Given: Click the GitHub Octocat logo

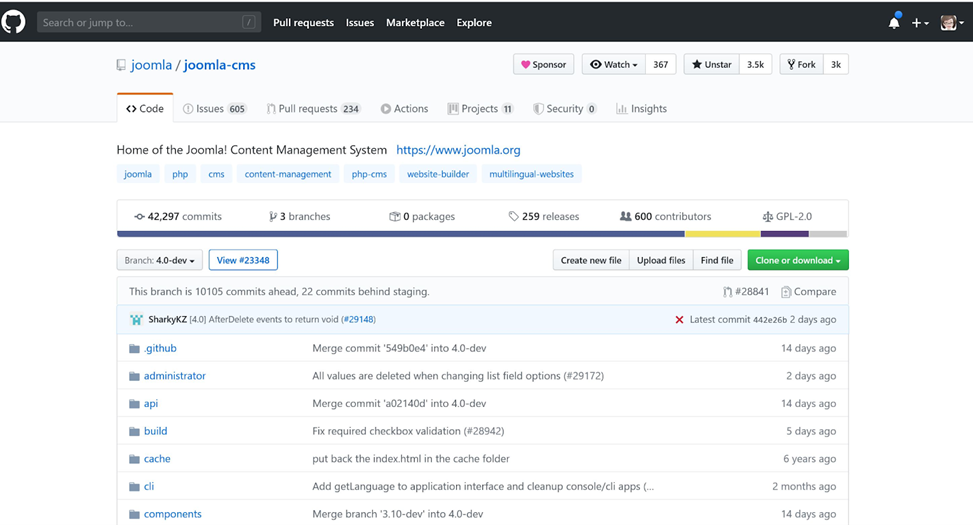Looking at the screenshot, I should (x=14, y=22).
